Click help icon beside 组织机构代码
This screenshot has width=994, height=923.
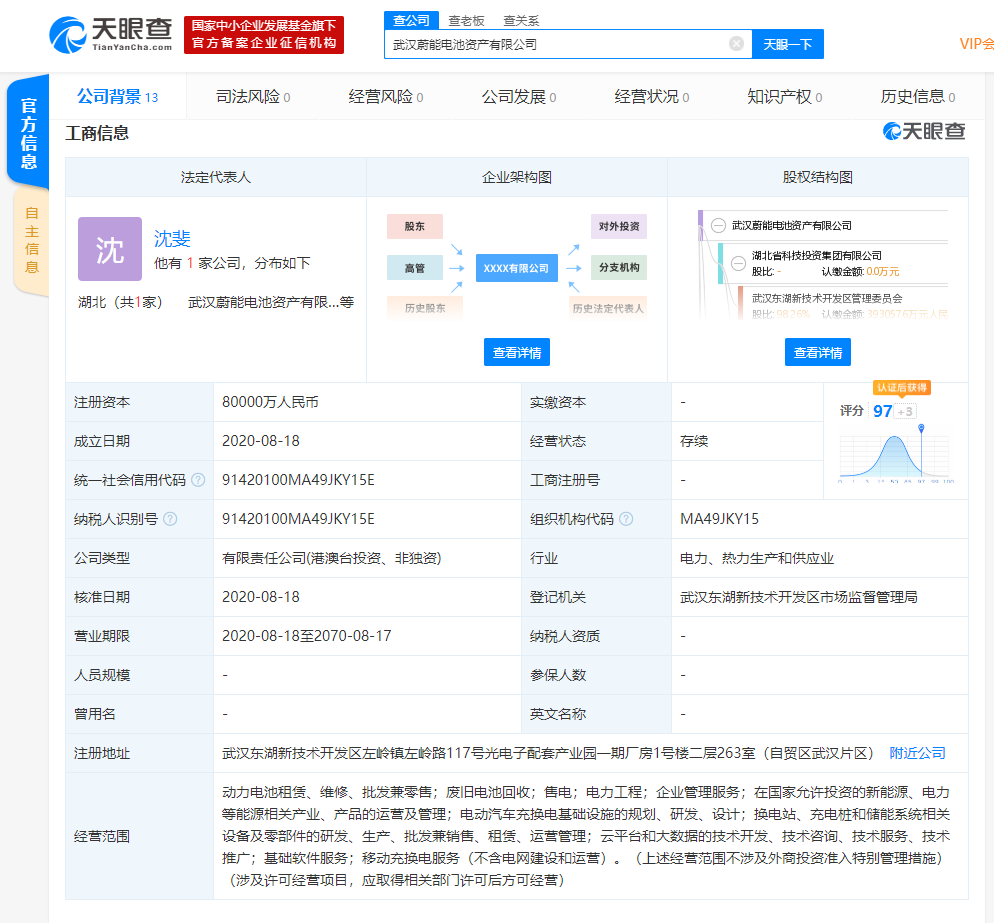pos(626,519)
